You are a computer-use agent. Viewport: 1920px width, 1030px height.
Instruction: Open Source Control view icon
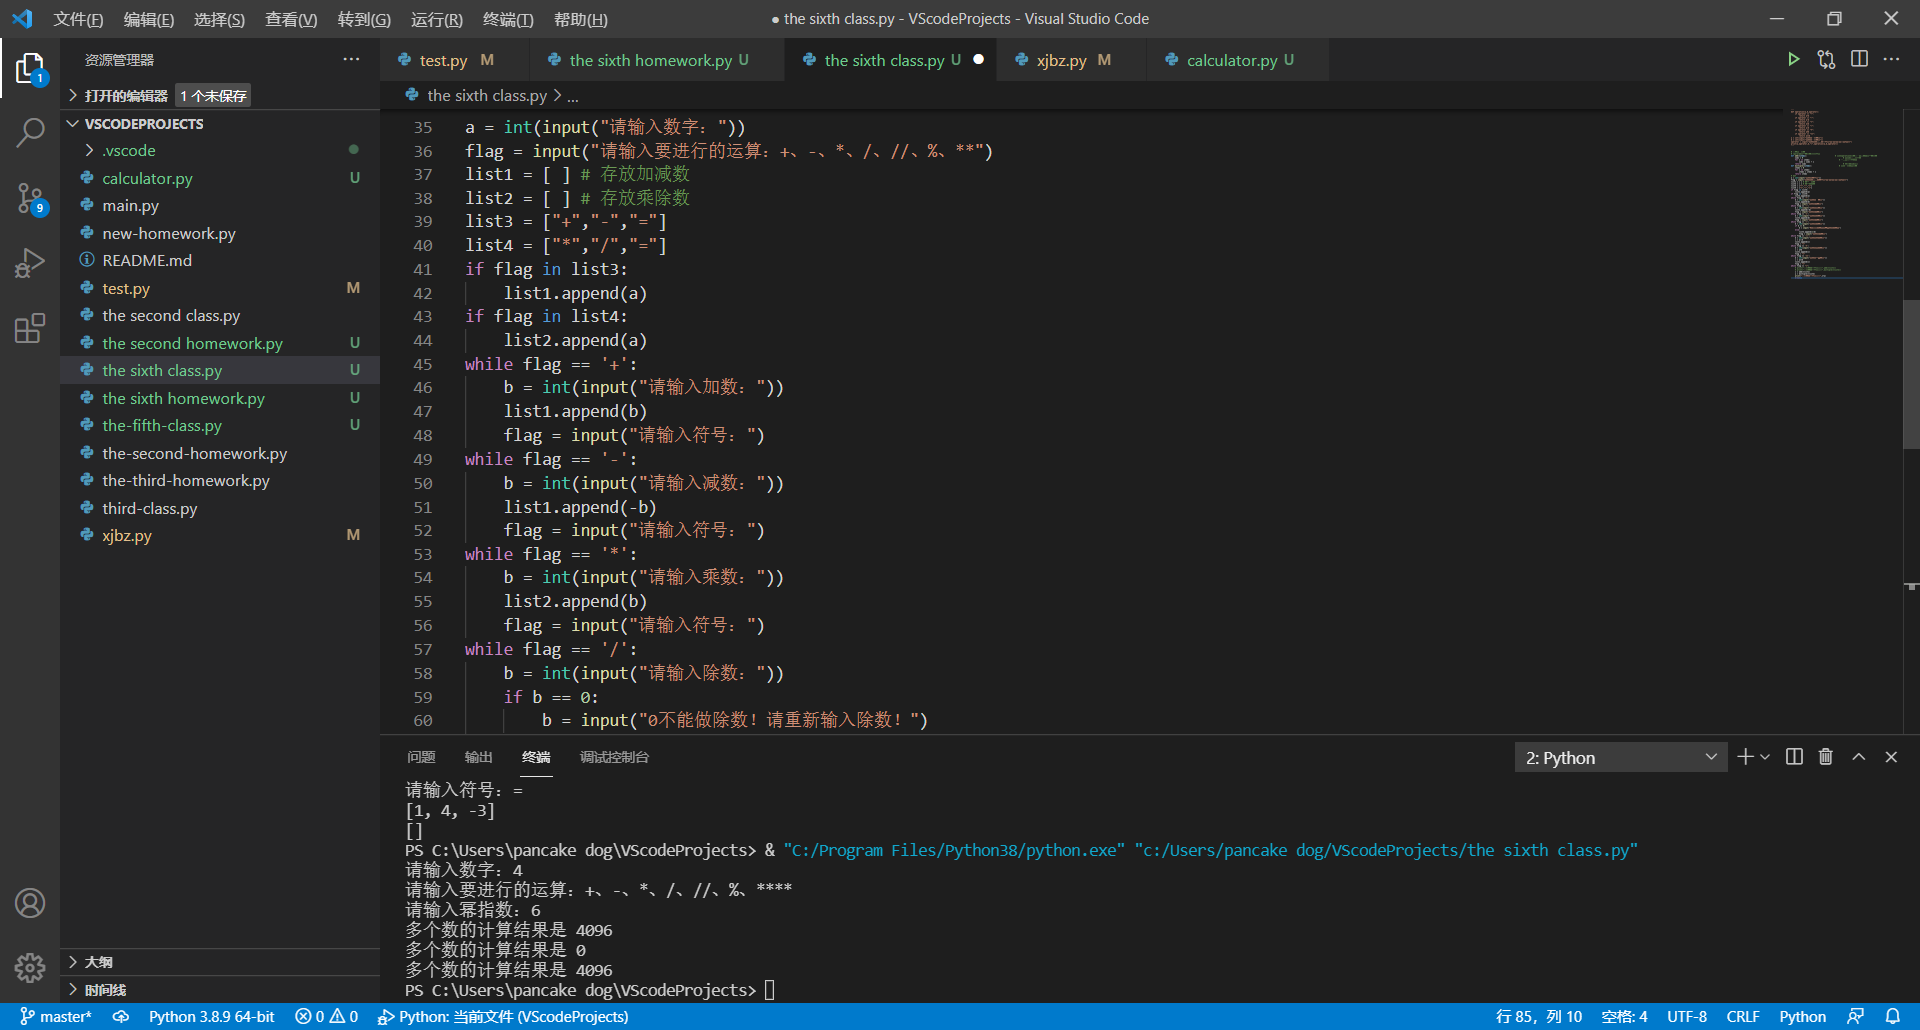tap(30, 198)
